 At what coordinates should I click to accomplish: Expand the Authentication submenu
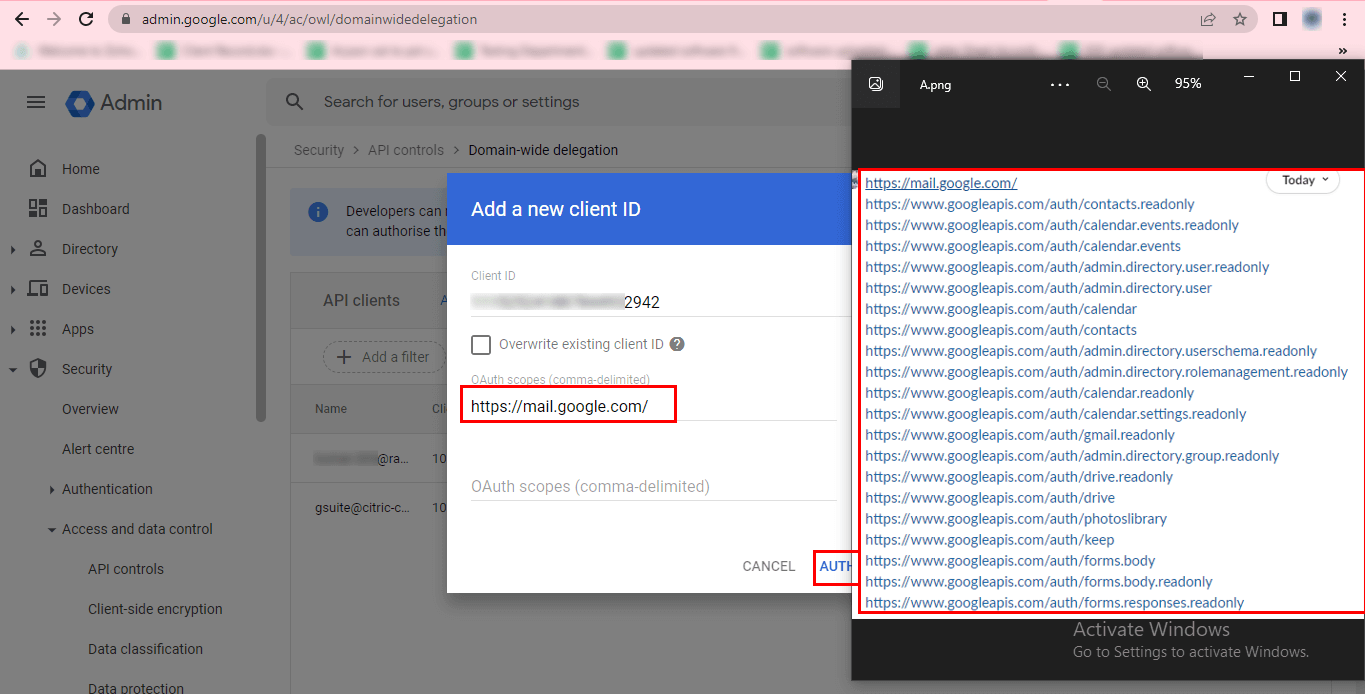[x=52, y=490]
